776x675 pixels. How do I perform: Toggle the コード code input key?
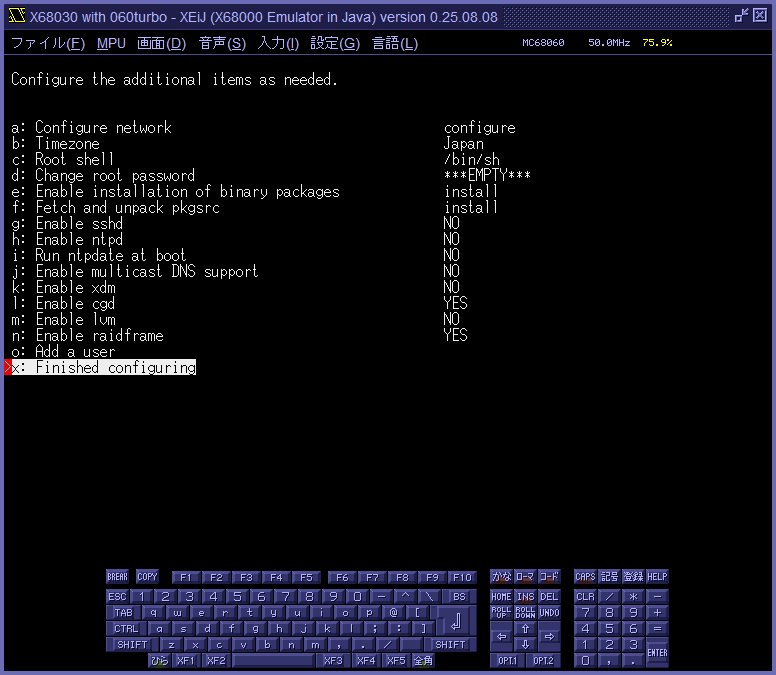point(549,577)
